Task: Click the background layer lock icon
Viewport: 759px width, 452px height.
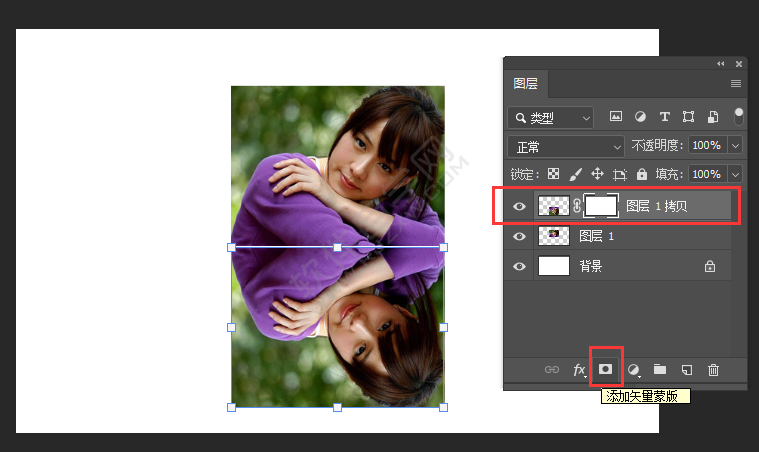Action: (x=710, y=266)
